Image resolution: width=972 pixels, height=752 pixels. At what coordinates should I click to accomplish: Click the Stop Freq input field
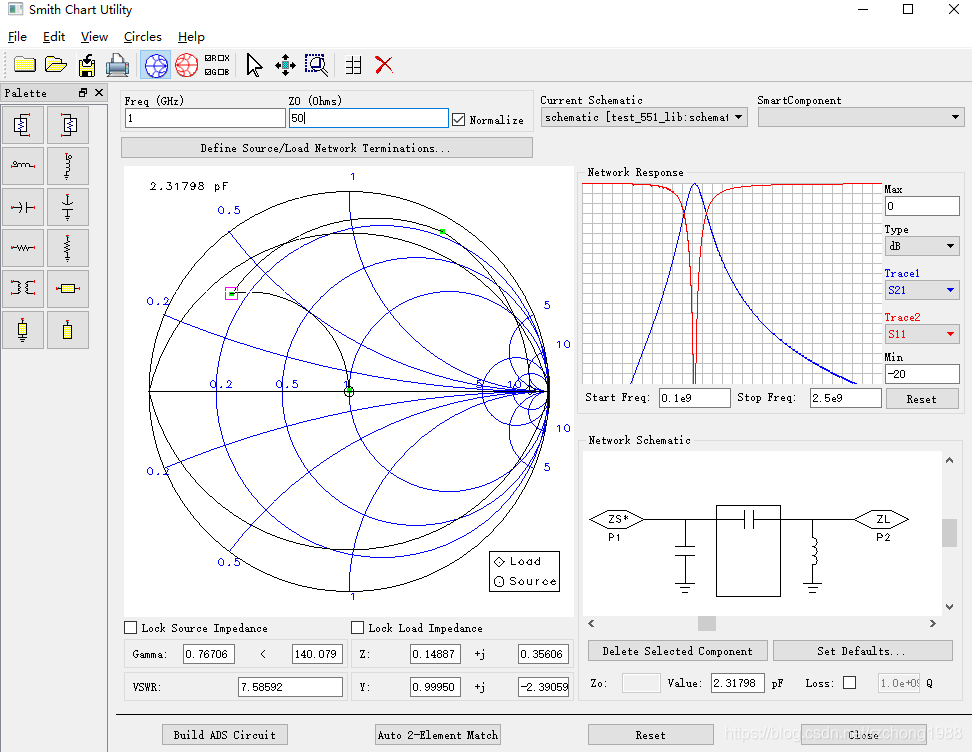pyautogui.click(x=846, y=398)
